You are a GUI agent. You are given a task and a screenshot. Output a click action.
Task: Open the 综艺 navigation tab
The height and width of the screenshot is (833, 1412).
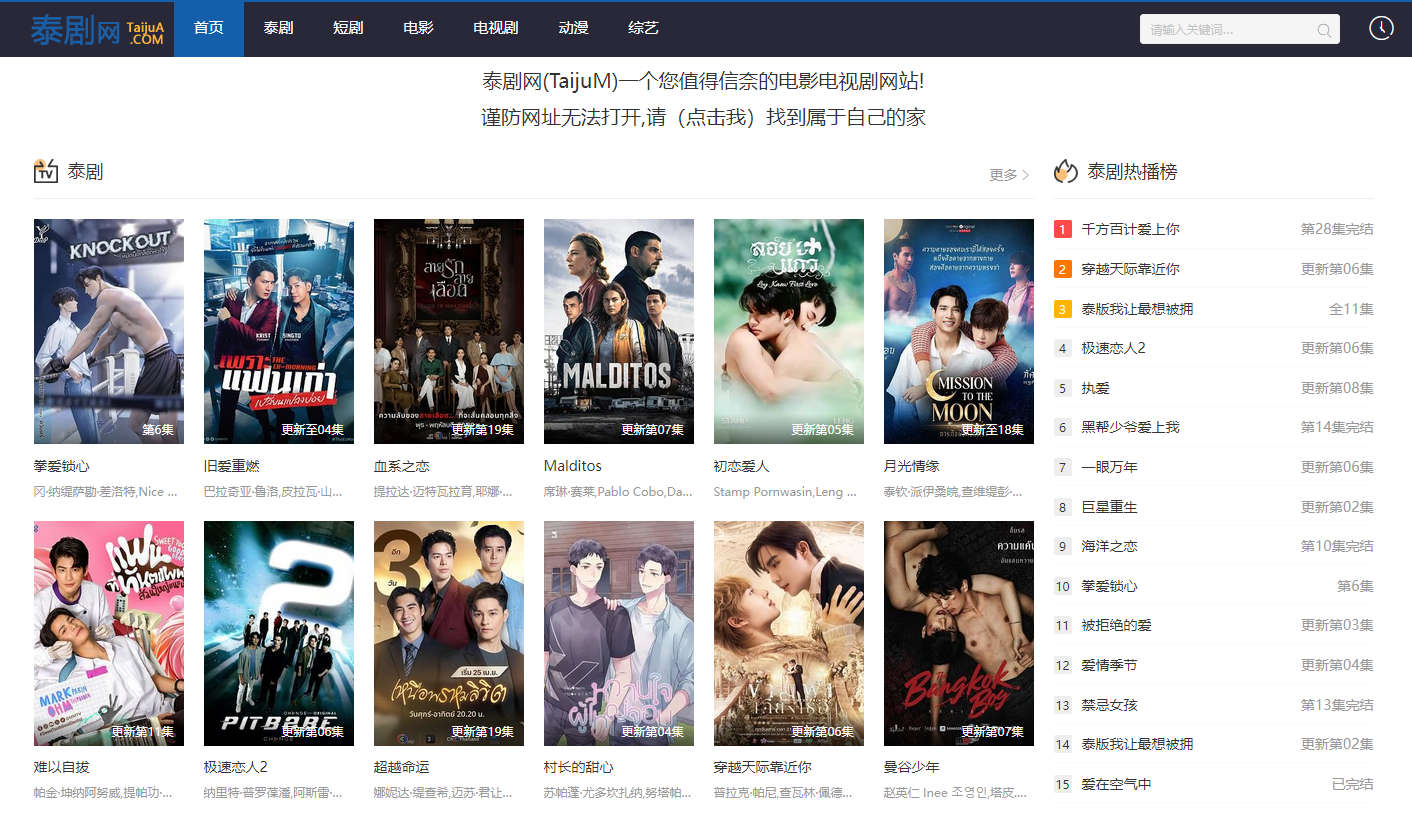[643, 28]
